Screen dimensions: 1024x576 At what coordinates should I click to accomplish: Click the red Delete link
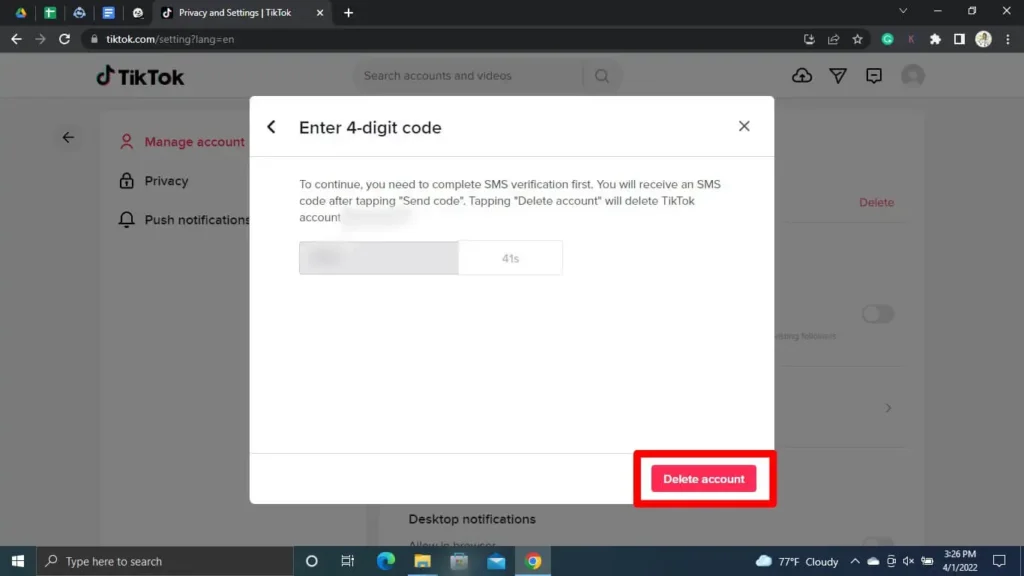876,202
